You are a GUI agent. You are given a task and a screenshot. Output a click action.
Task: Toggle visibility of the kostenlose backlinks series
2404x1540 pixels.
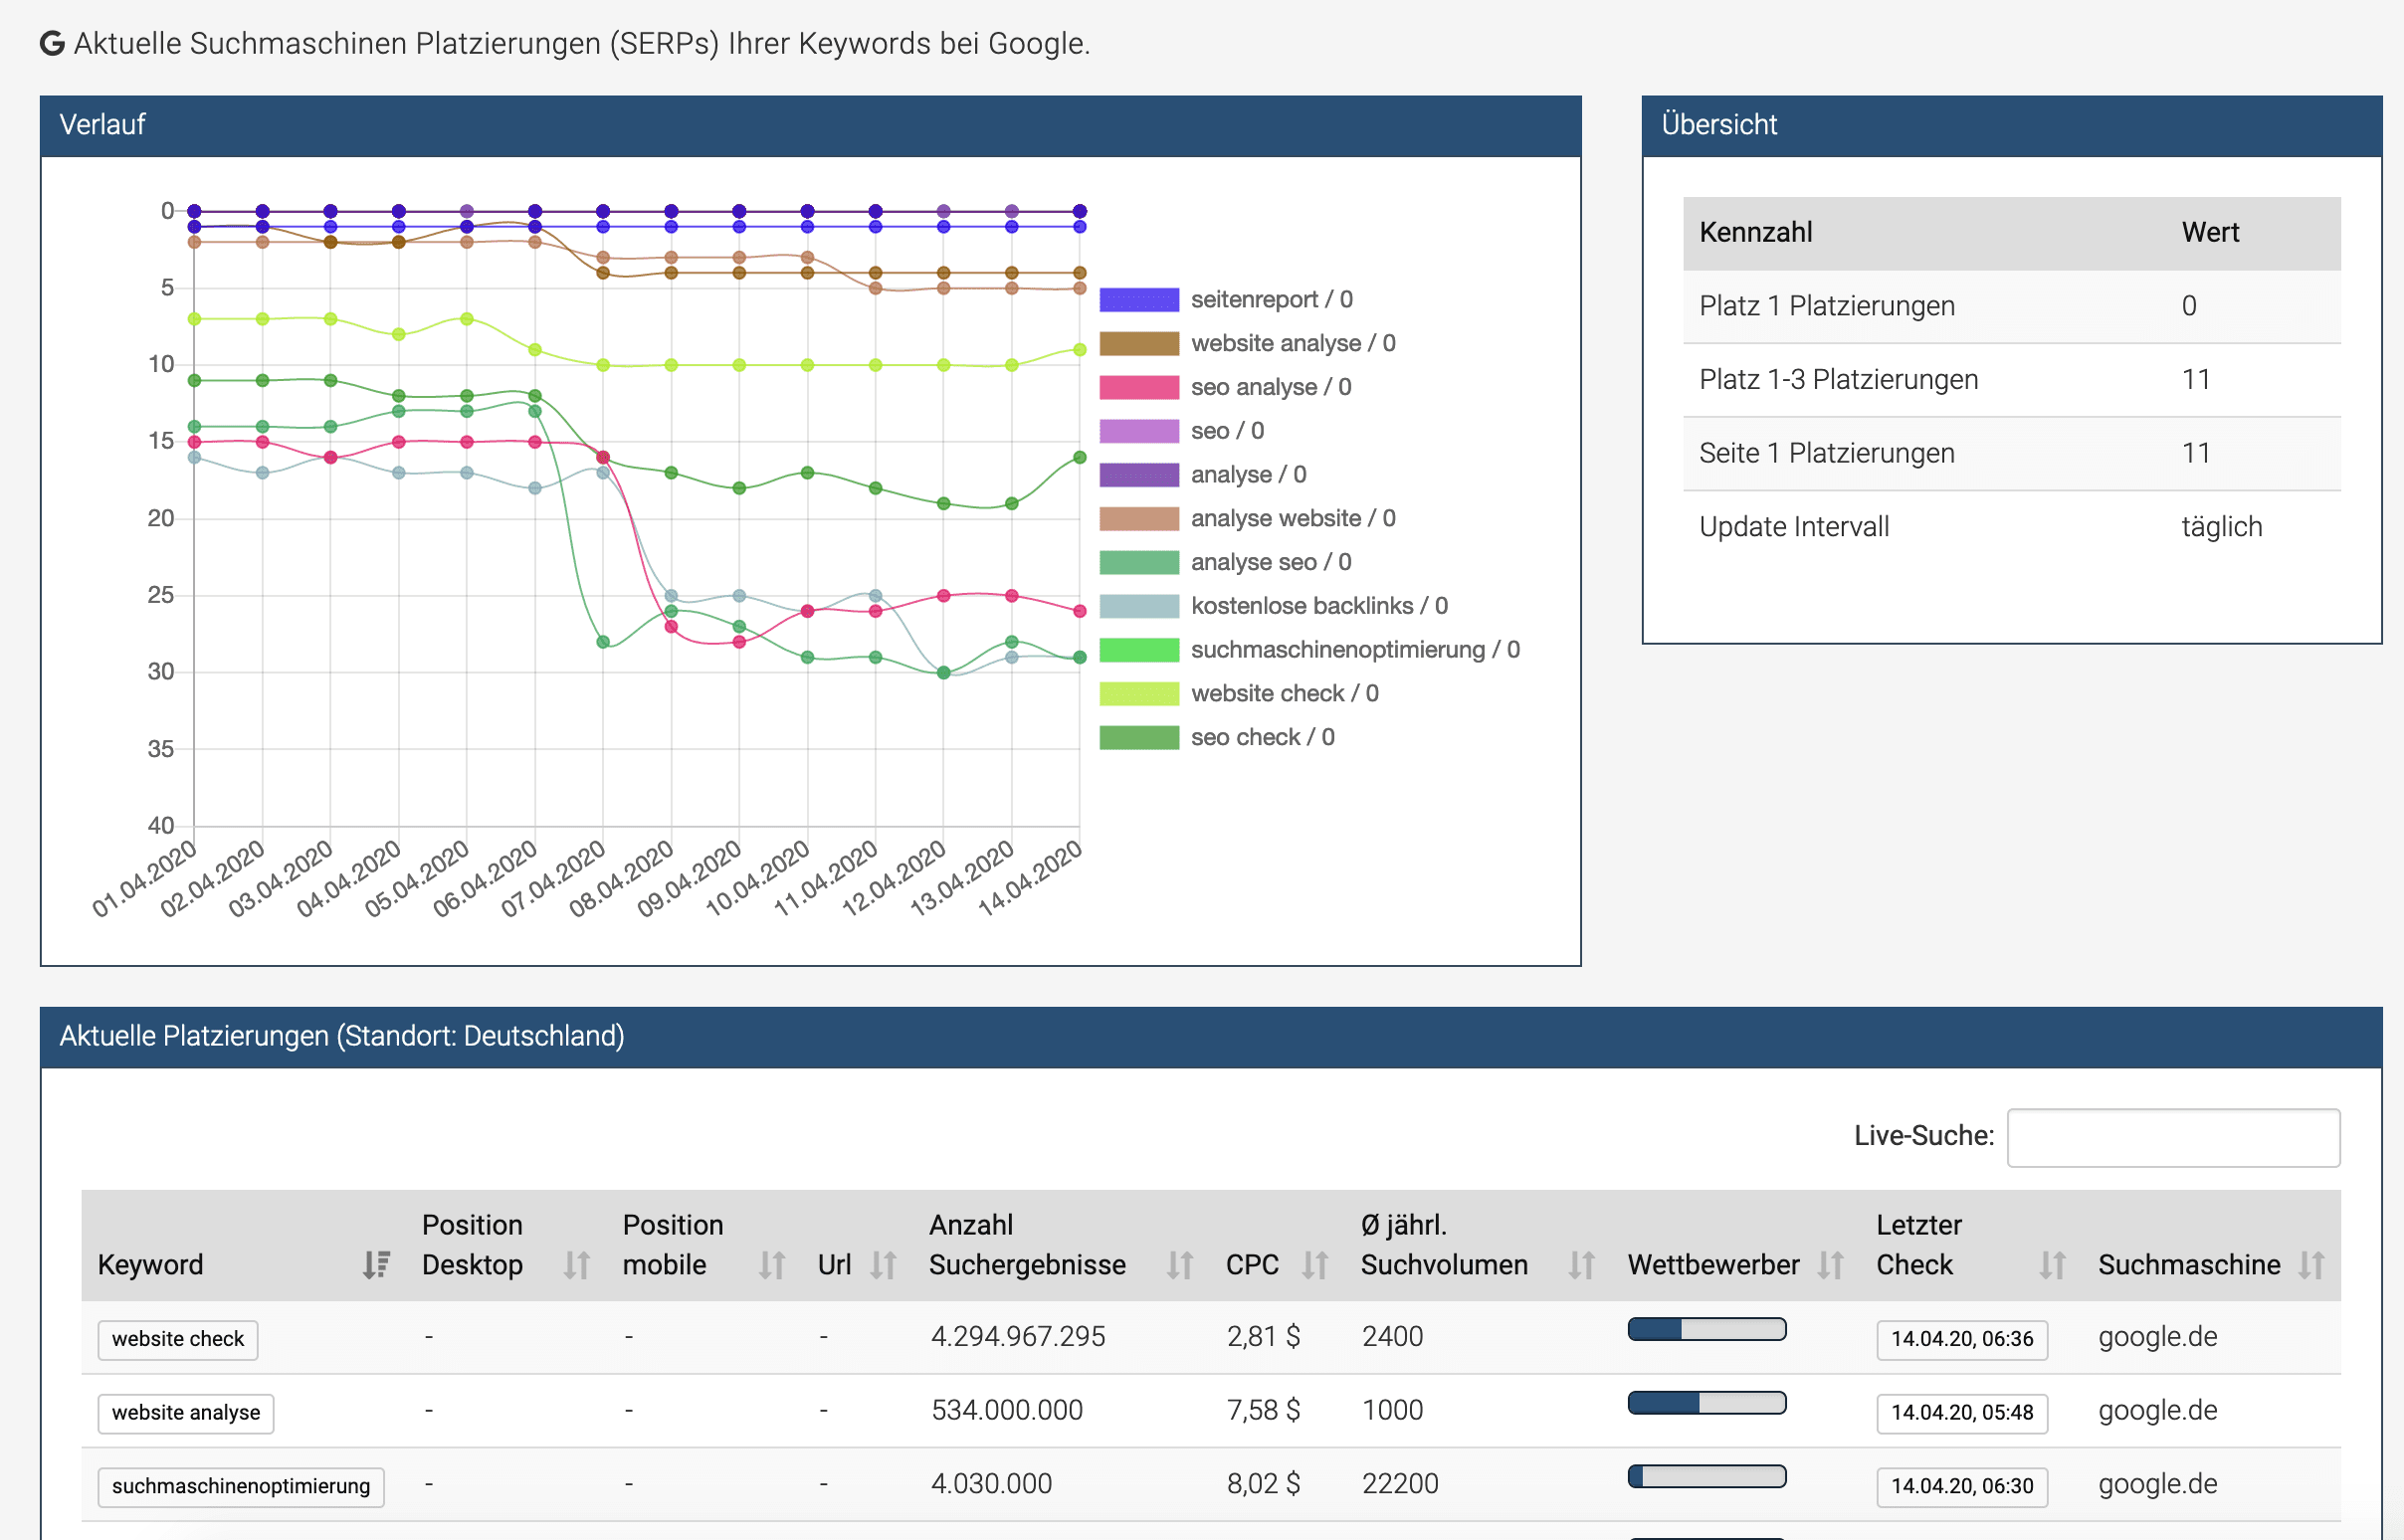(1139, 605)
